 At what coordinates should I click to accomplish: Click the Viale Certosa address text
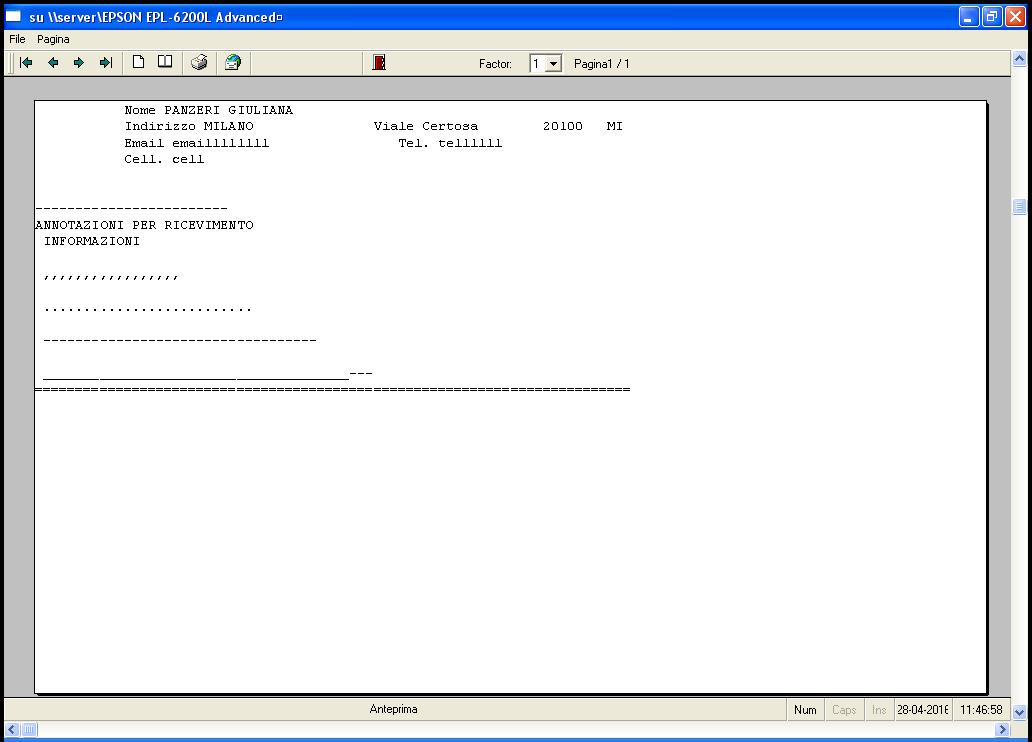[x=426, y=126]
